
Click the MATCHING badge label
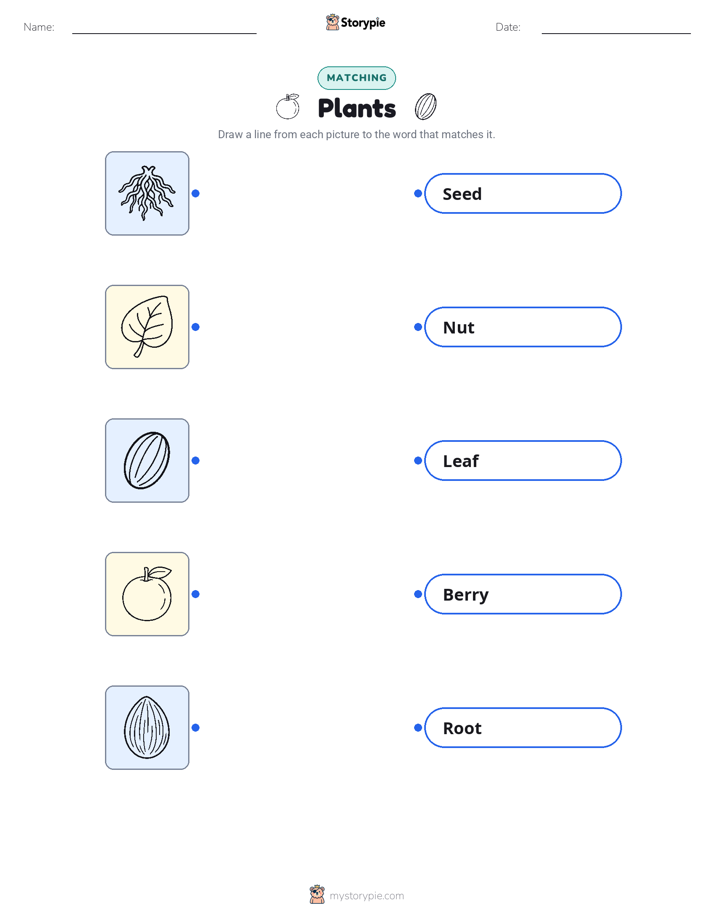[356, 78]
